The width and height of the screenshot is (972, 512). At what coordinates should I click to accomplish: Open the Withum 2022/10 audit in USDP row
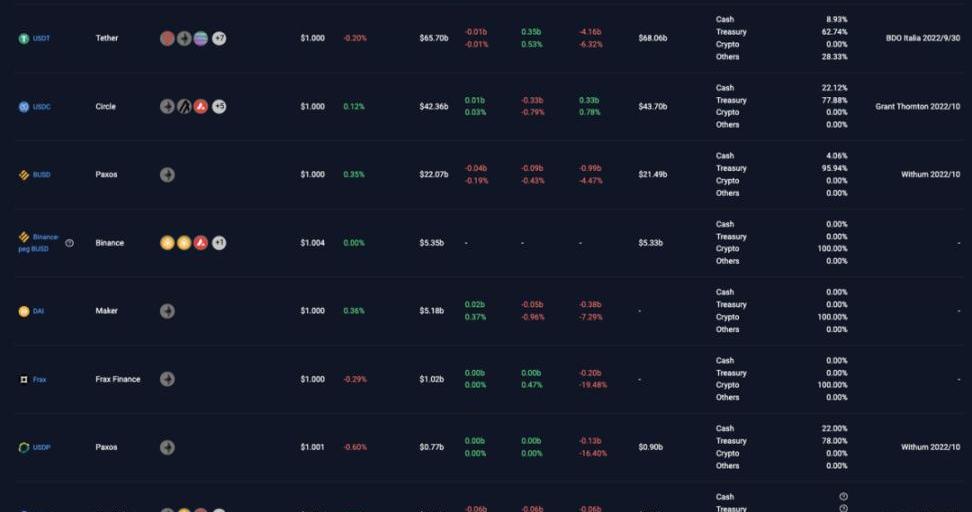point(930,447)
